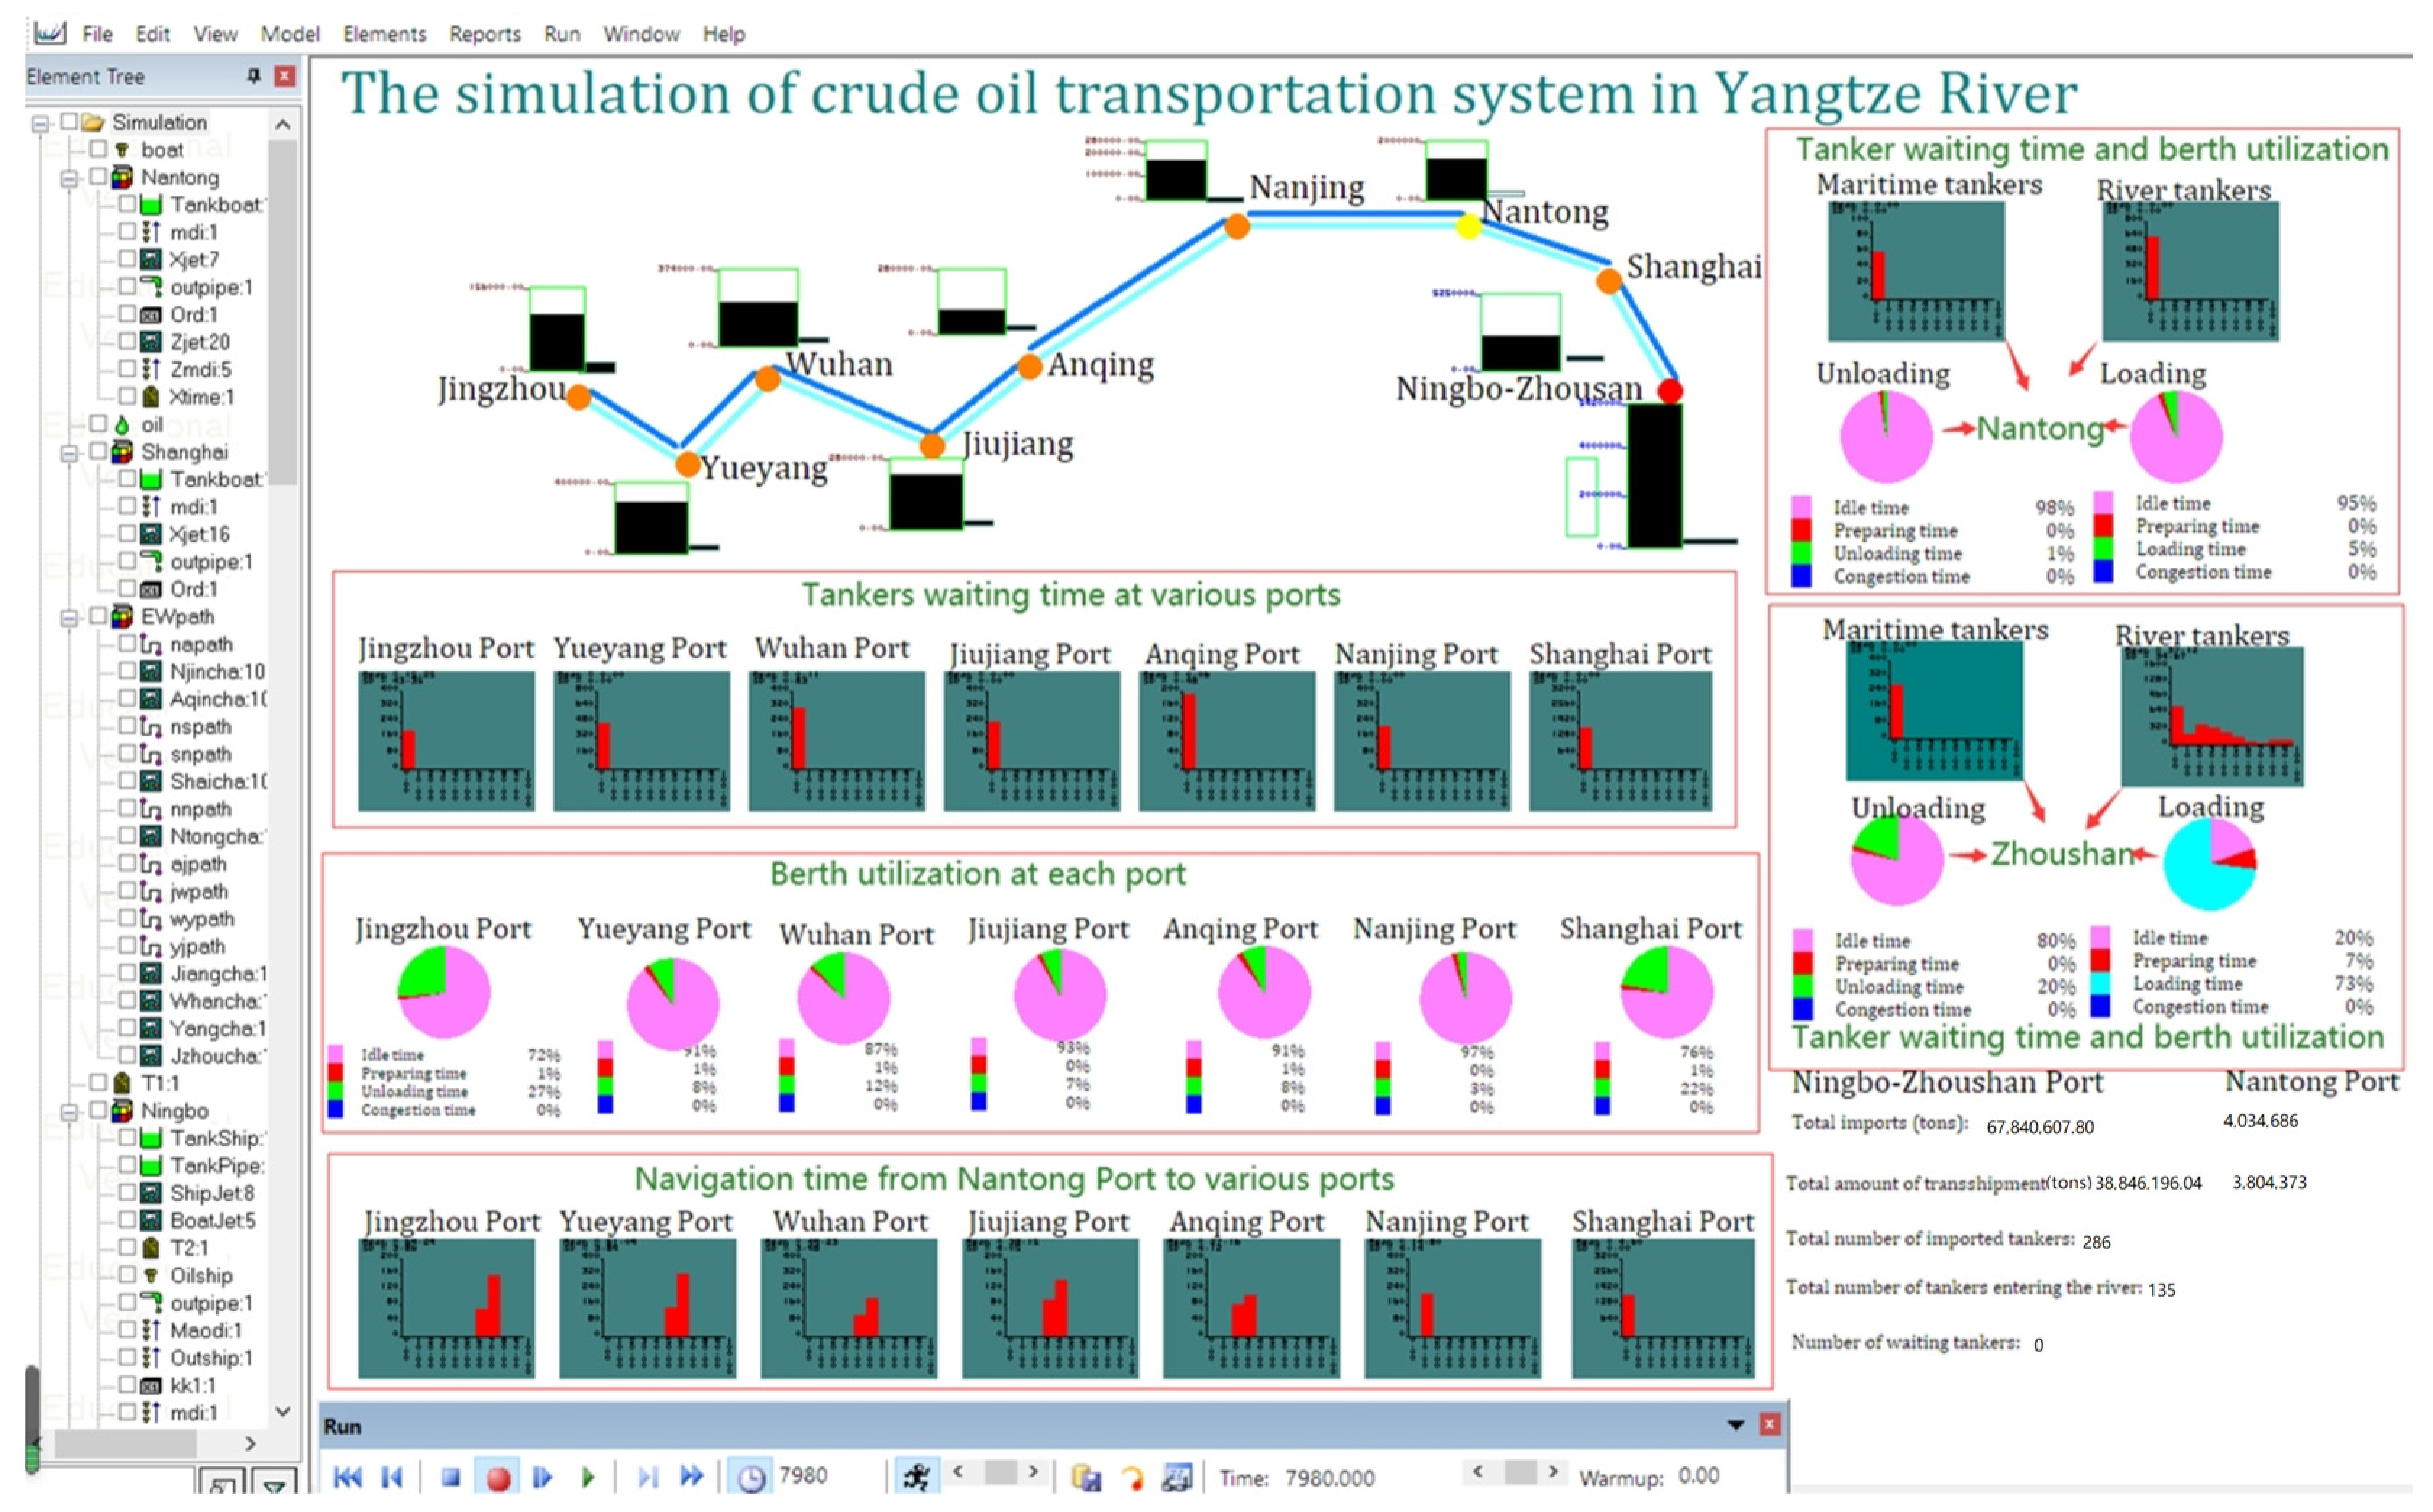Tick the checkbox beside Shanghai
Viewport: 2433px width, 1512px height.
[98, 452]
